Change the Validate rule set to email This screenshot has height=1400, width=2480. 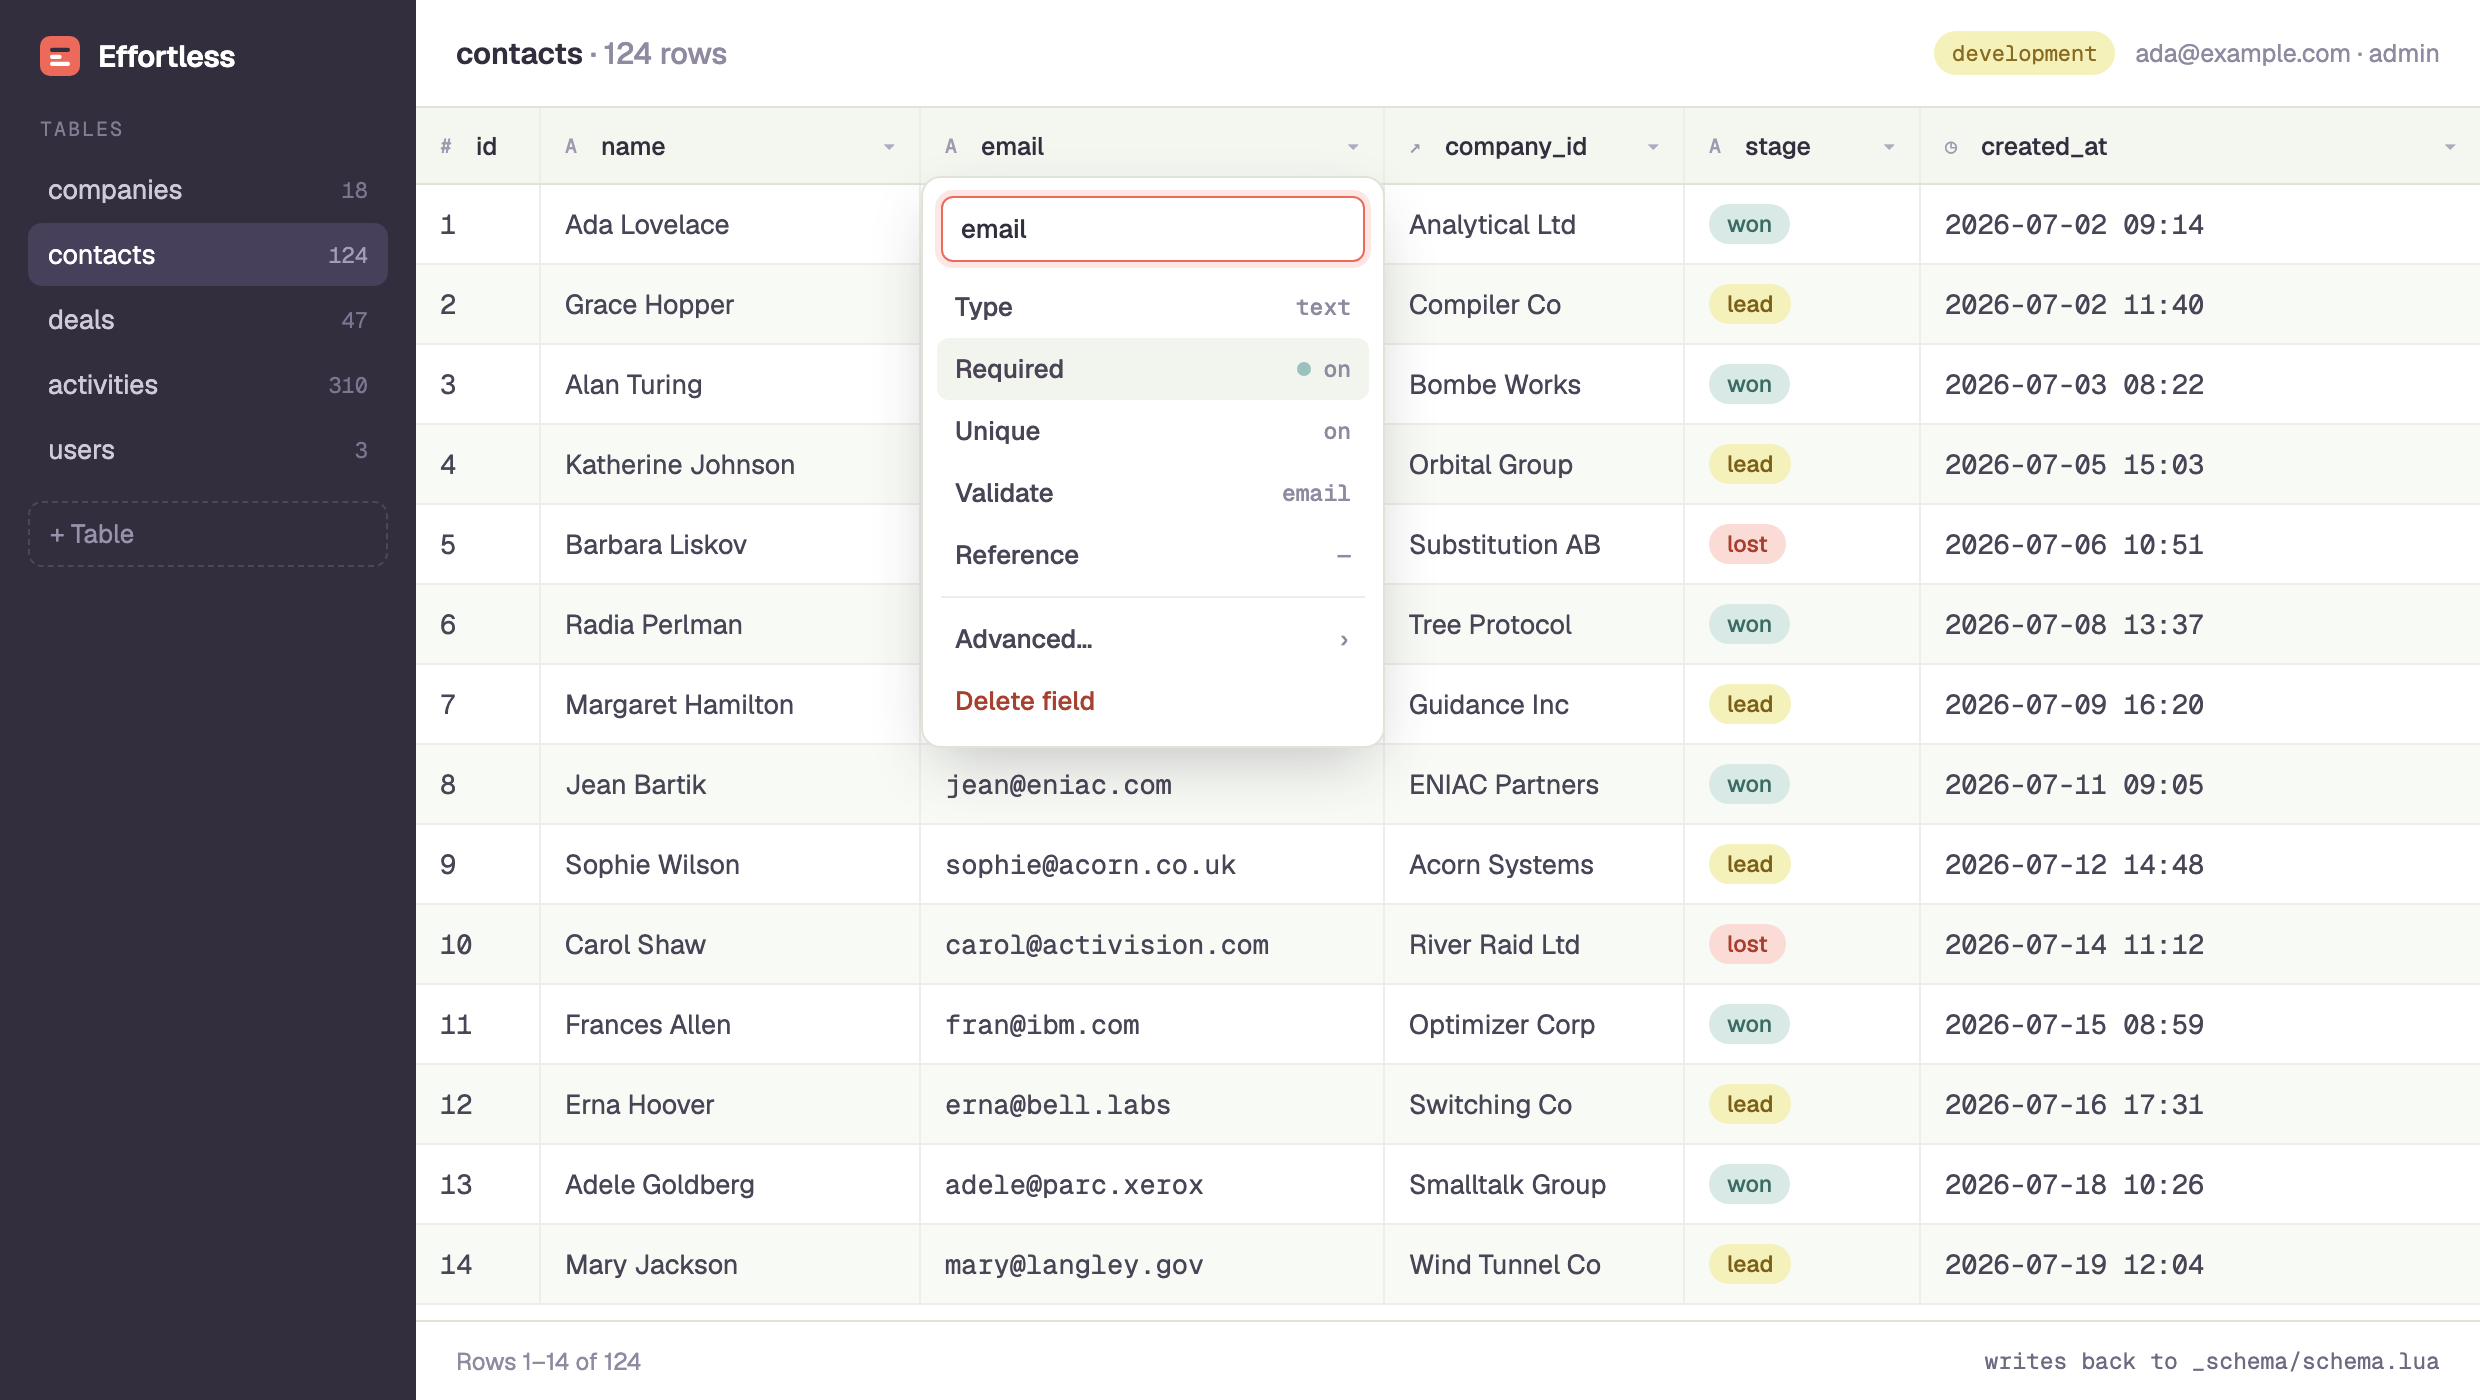(x=1153, y=493)
